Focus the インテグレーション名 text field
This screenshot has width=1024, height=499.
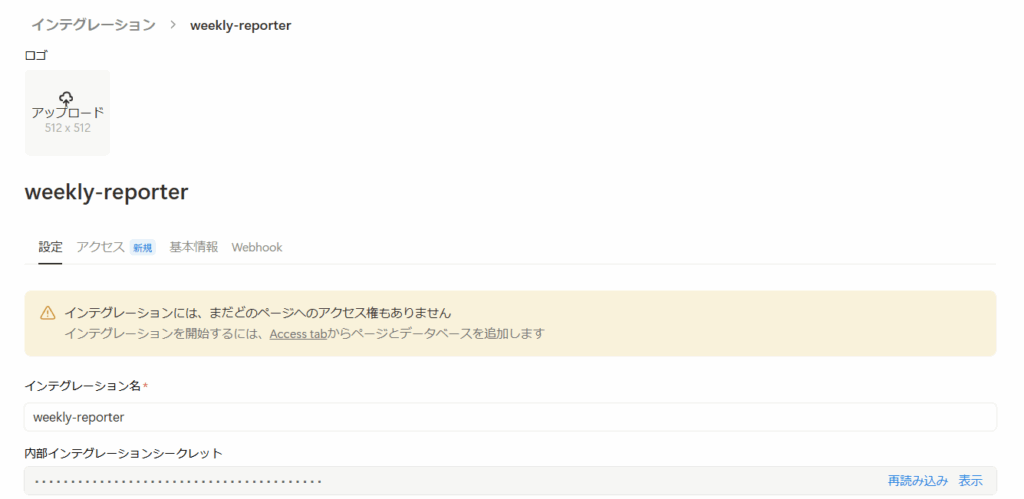point(510,417)
